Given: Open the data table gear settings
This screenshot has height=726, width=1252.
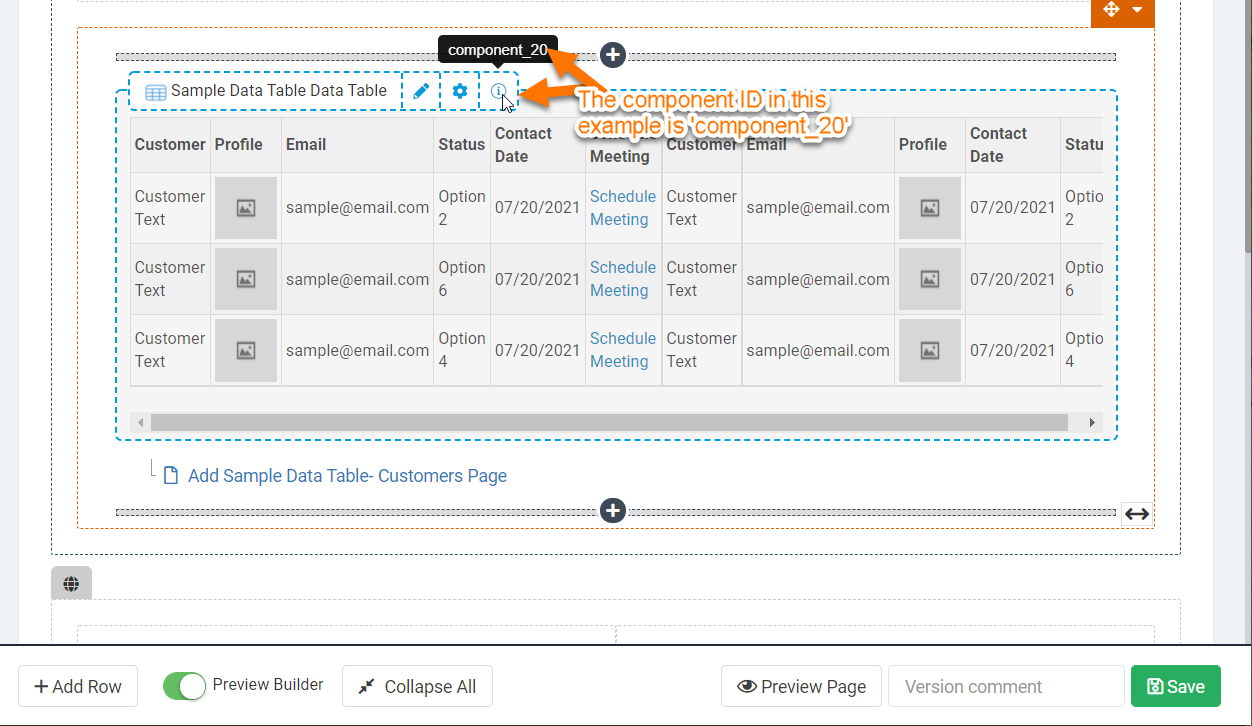Looking at the screenshot, I should [460, 91].
